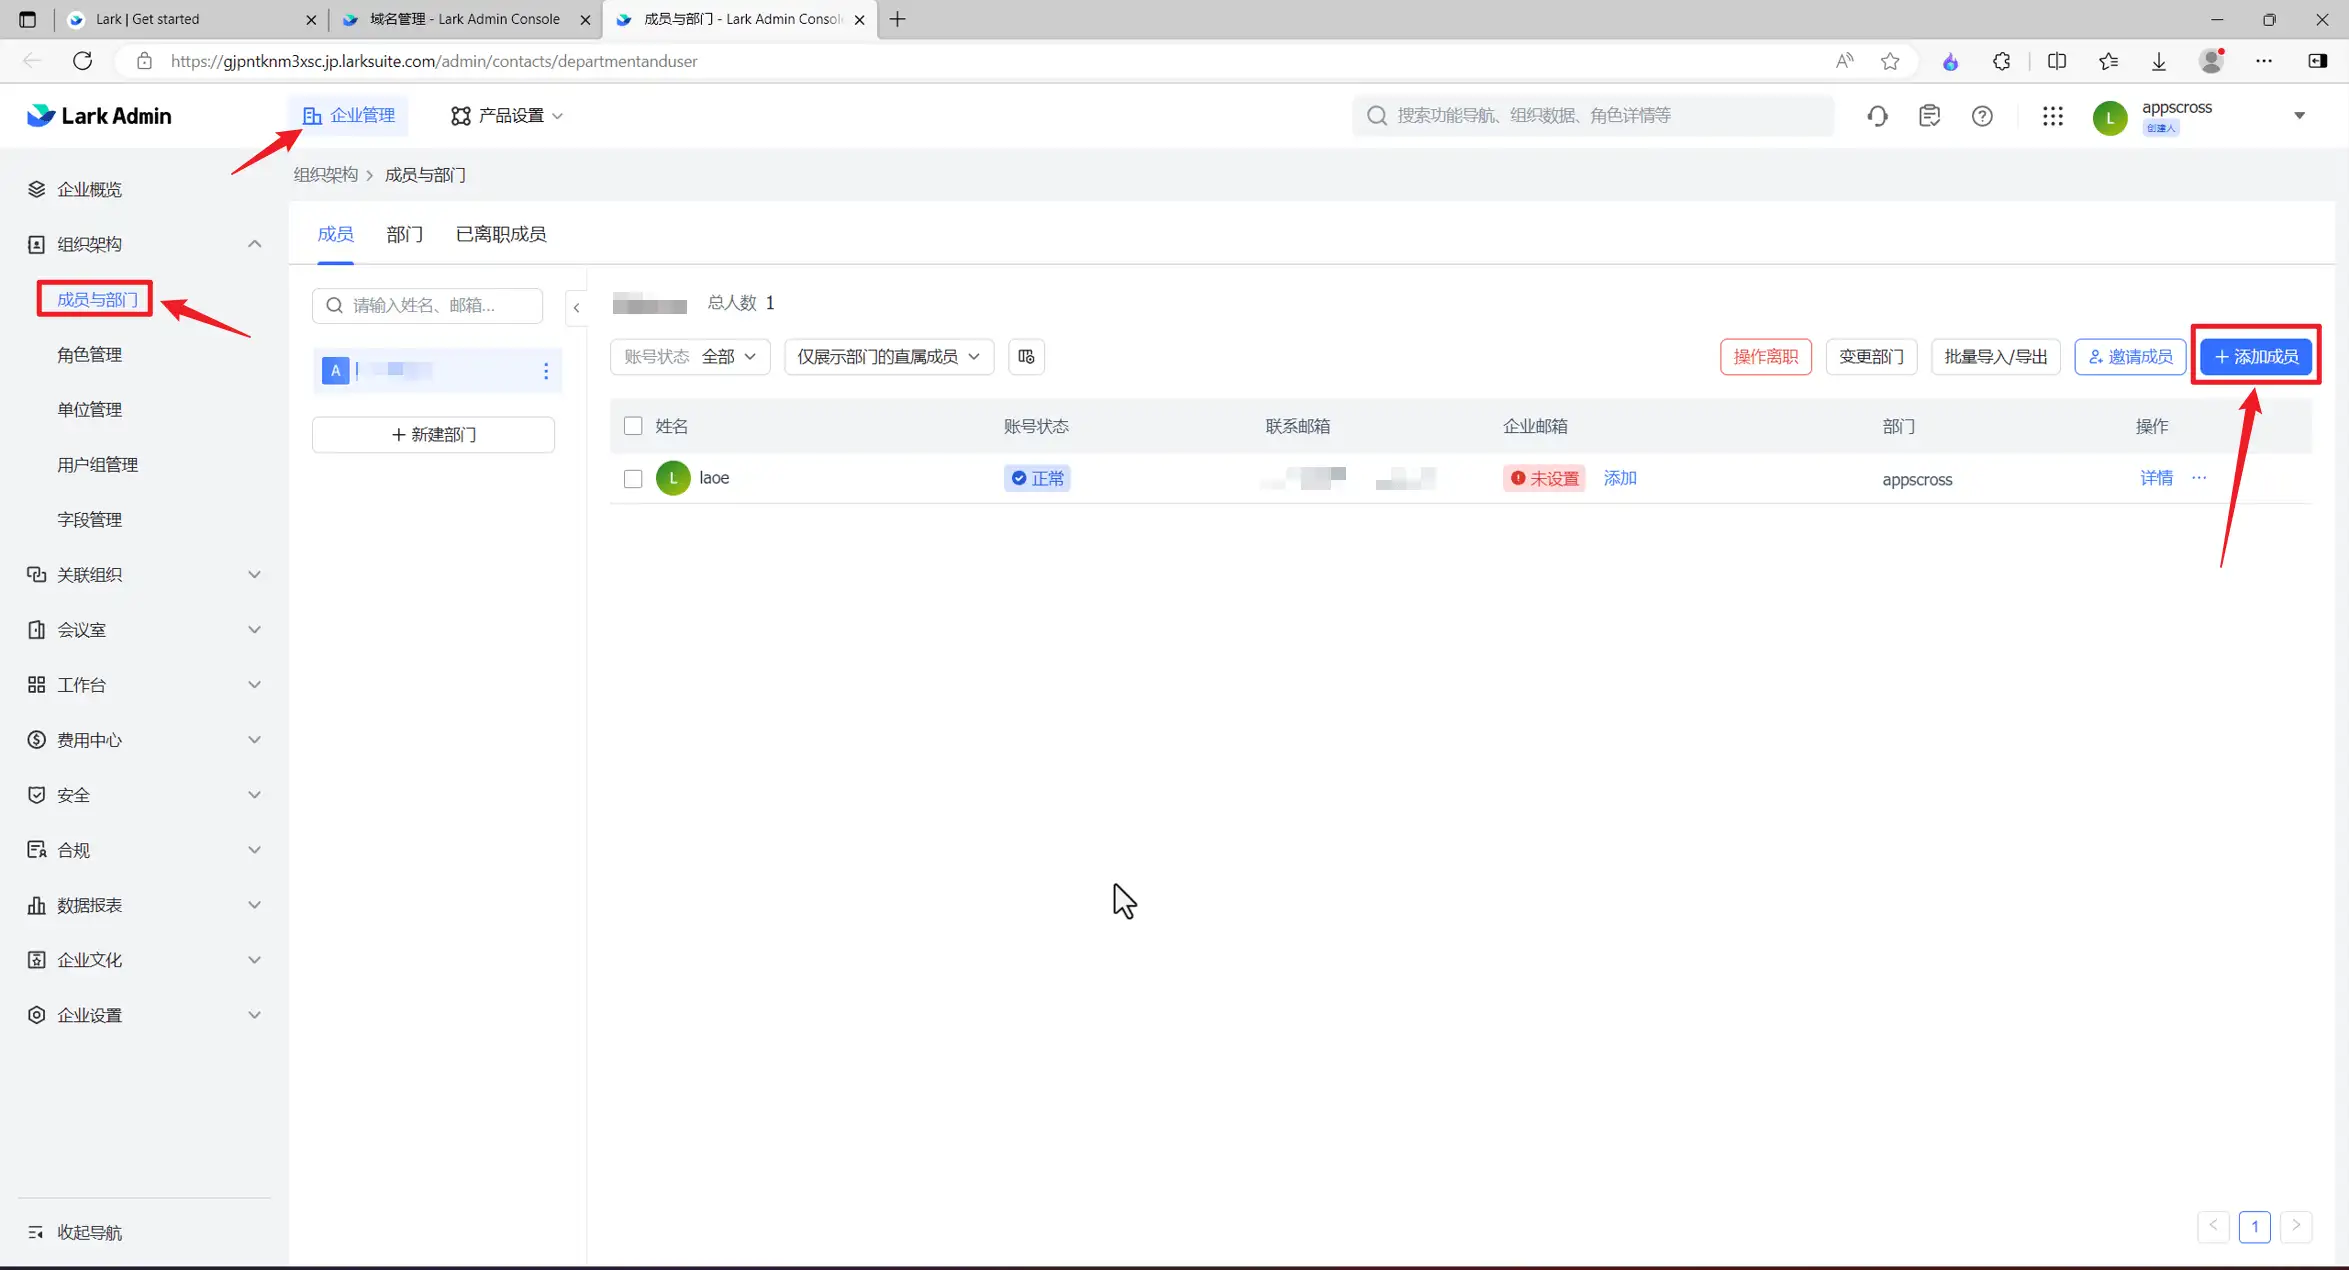Open browser downloads icon
Screen dimensions: 2349x1270
tap(2159, 61)
